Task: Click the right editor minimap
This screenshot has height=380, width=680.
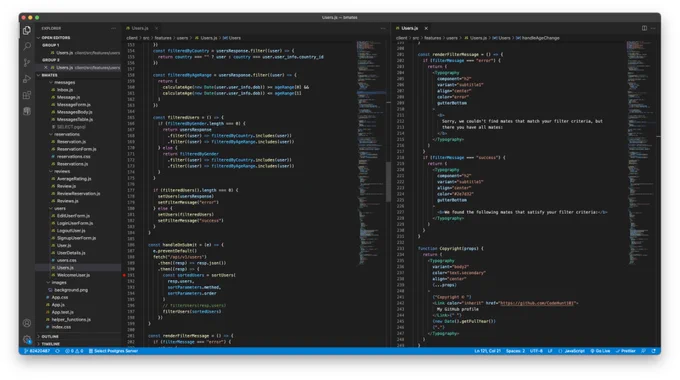Action: tap(641, 152)
